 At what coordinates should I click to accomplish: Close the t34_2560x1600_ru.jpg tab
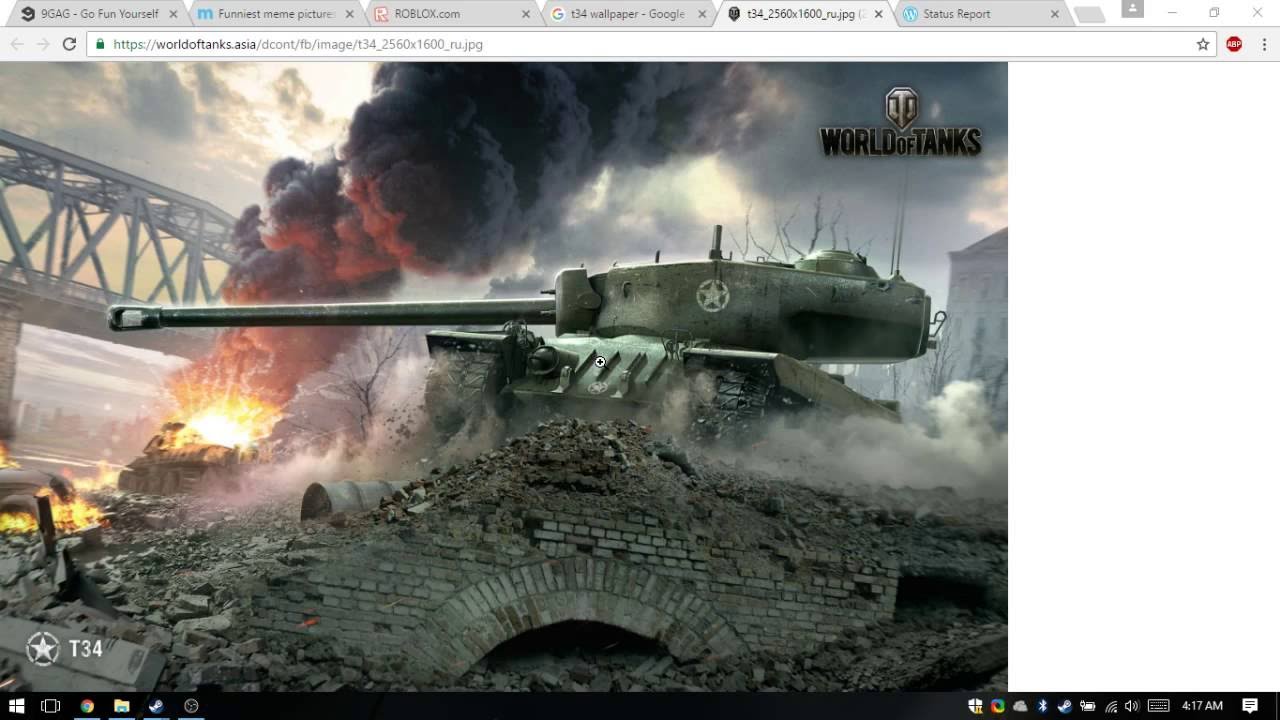coord(879,14)
